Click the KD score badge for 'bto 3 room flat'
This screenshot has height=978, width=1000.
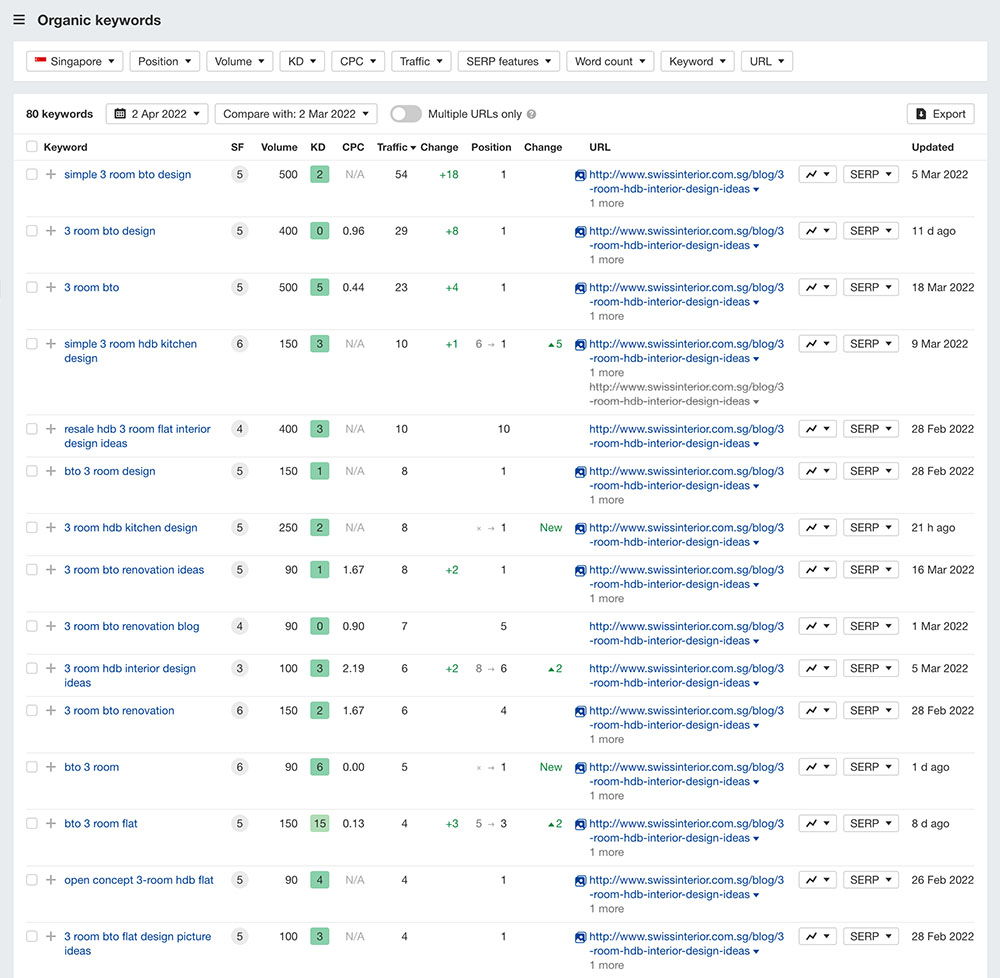319,824
